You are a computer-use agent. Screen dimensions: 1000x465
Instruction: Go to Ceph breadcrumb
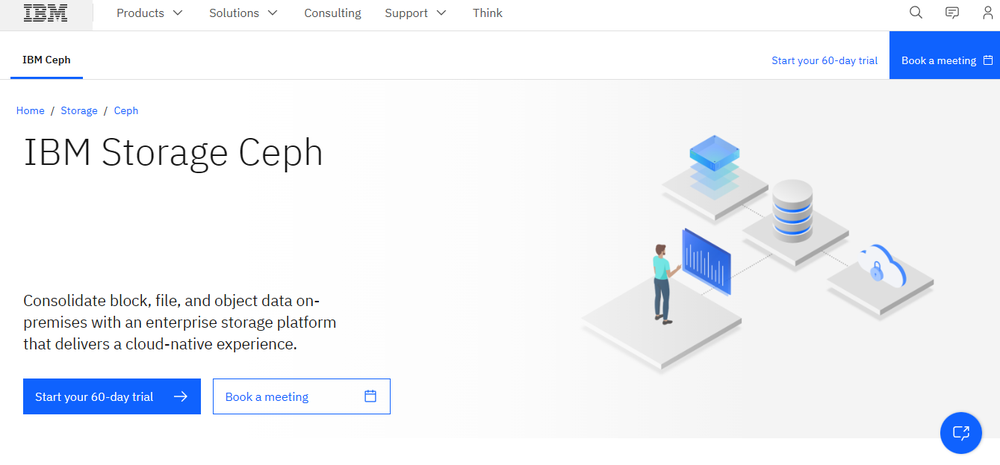pos(126,110)
